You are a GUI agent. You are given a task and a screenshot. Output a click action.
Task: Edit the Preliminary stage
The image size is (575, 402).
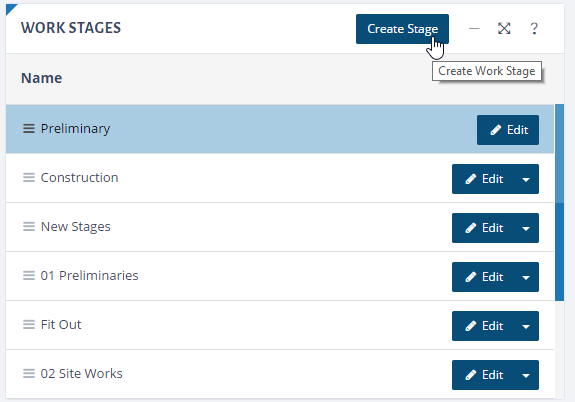point(508,130)
